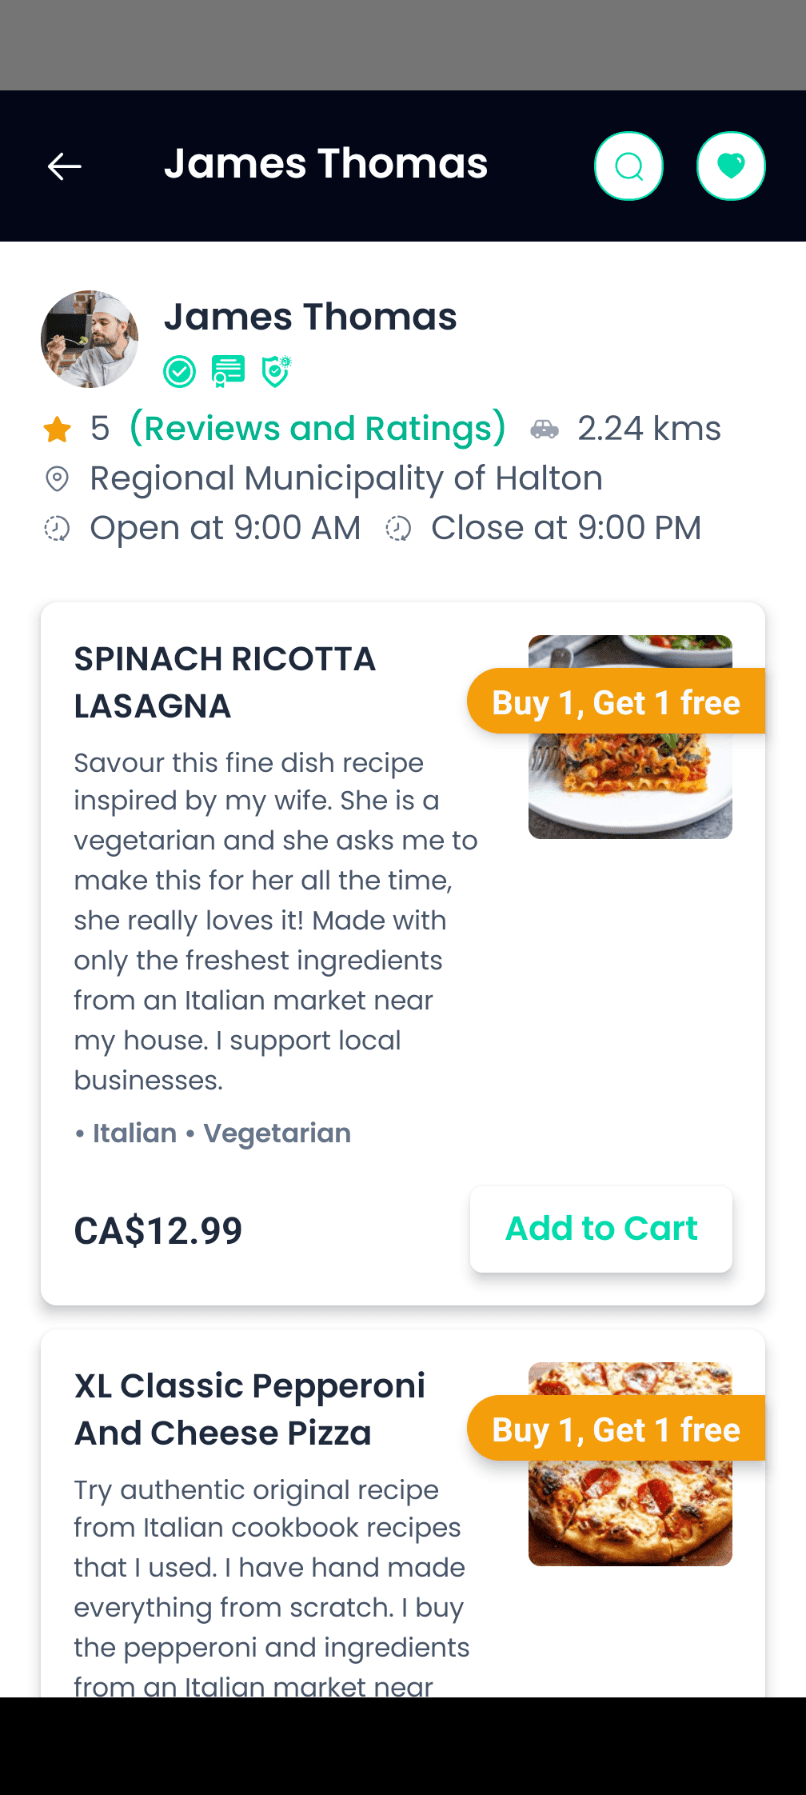Select the lasagna Buy 1, Get 1 free badge
The image size is (806, 1795).
[616, 702]
